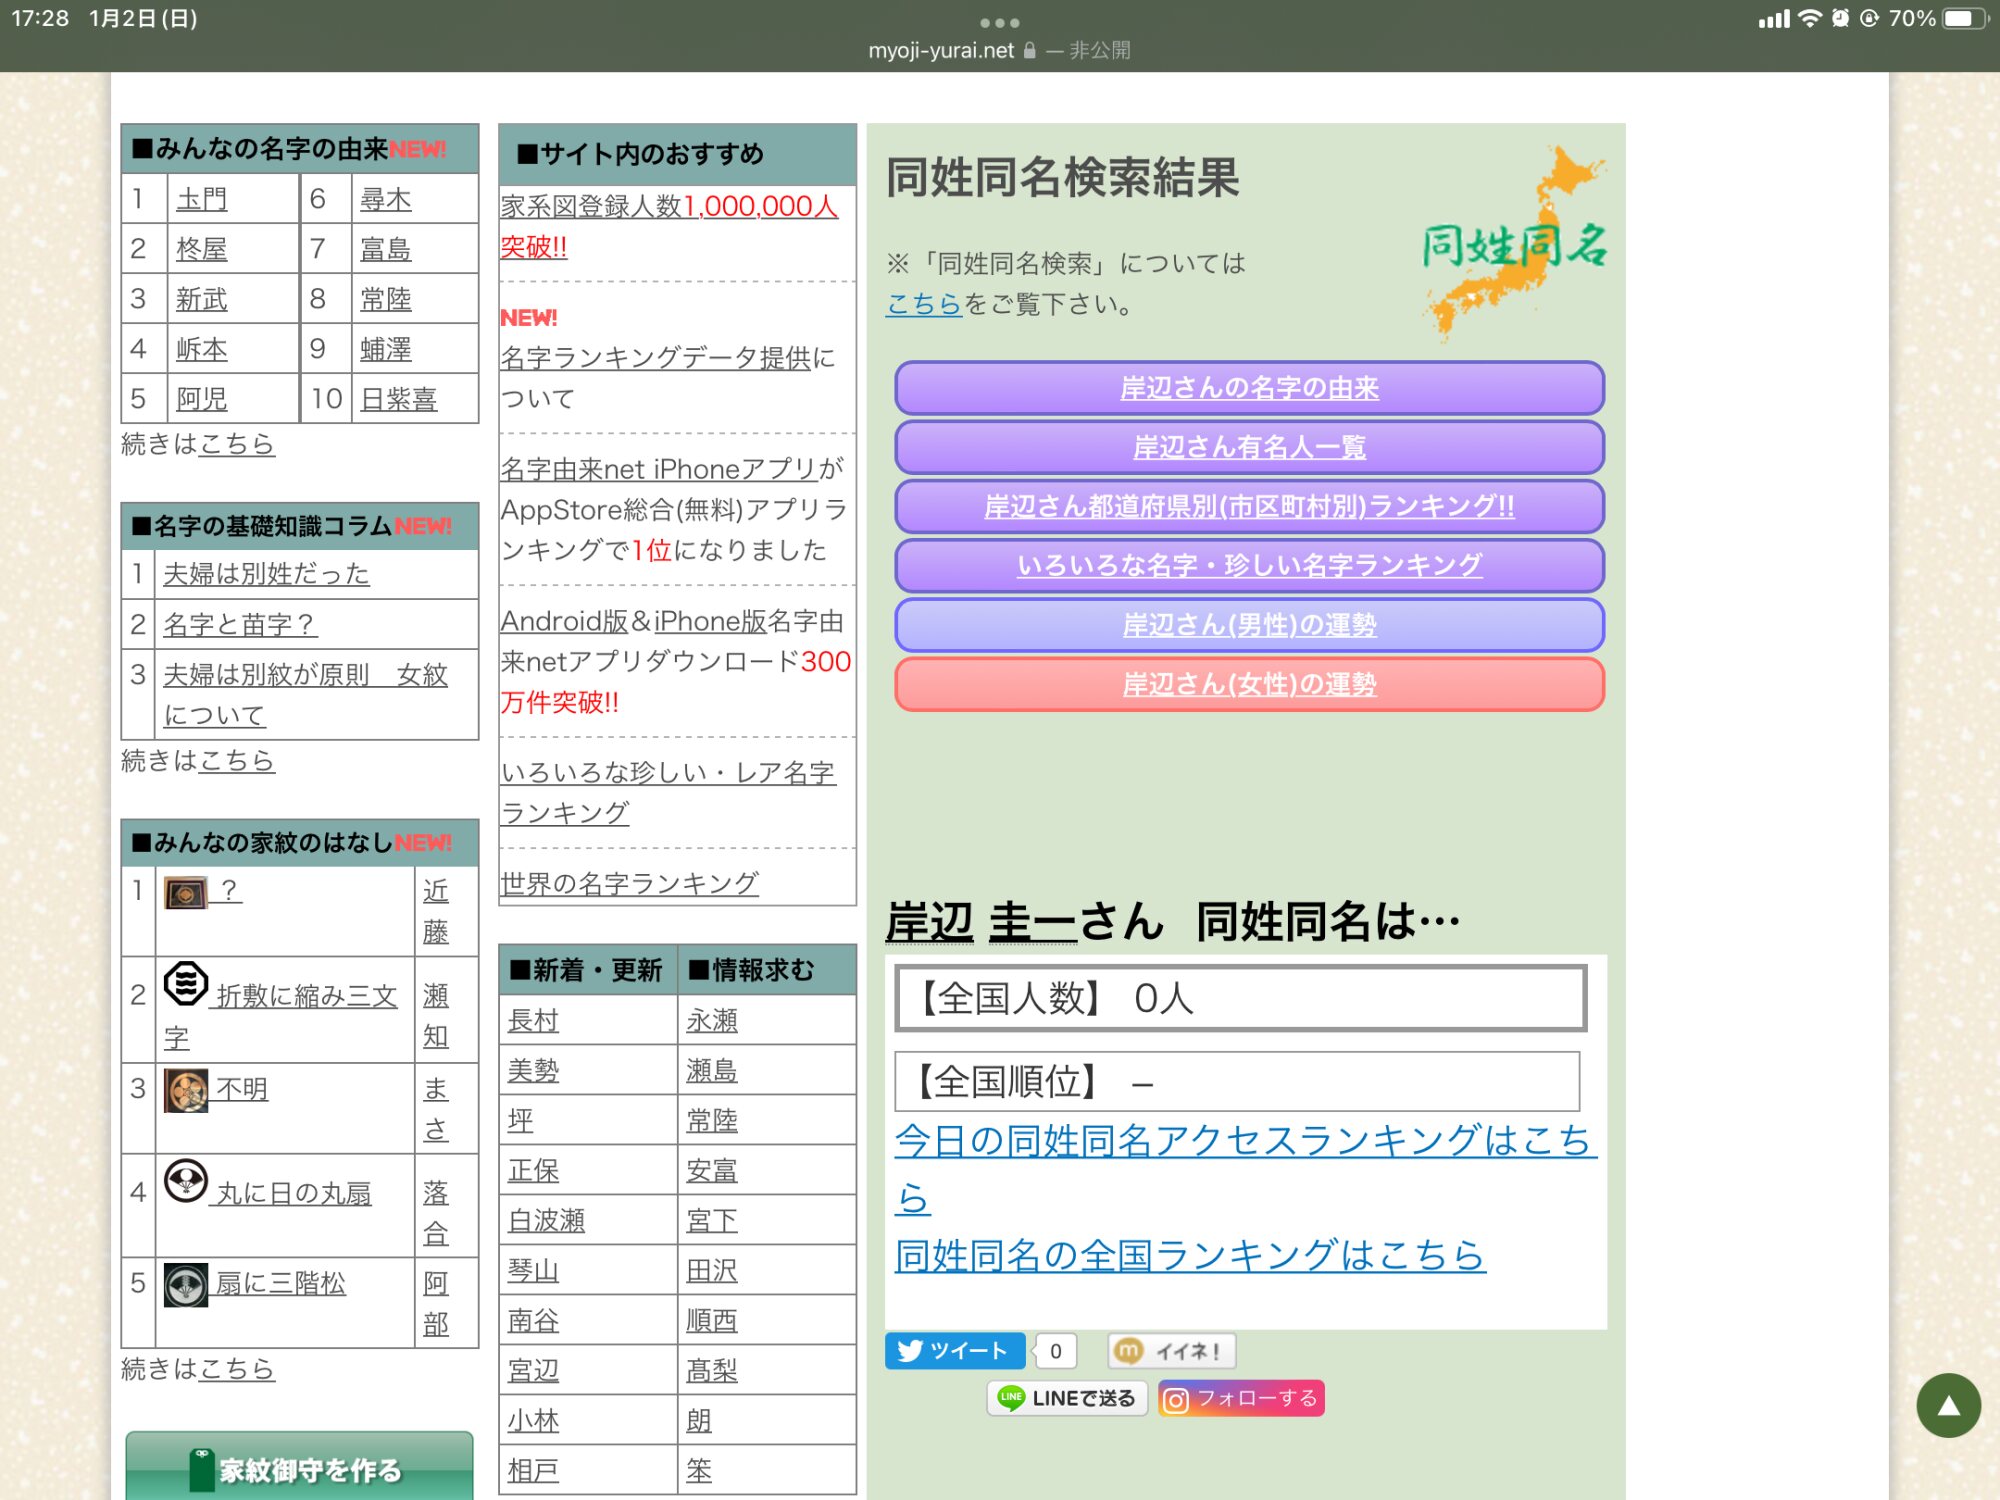
Task: Click the 同姓同名の全国ランキングはこちら link
Action: tap(1189, 1255)
